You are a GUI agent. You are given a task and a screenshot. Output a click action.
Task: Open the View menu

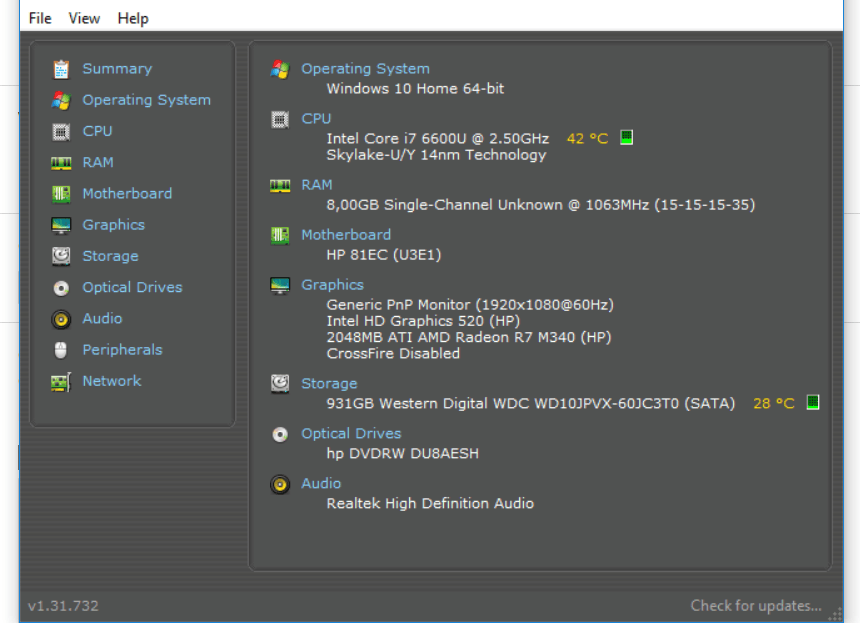click(84, 18)
